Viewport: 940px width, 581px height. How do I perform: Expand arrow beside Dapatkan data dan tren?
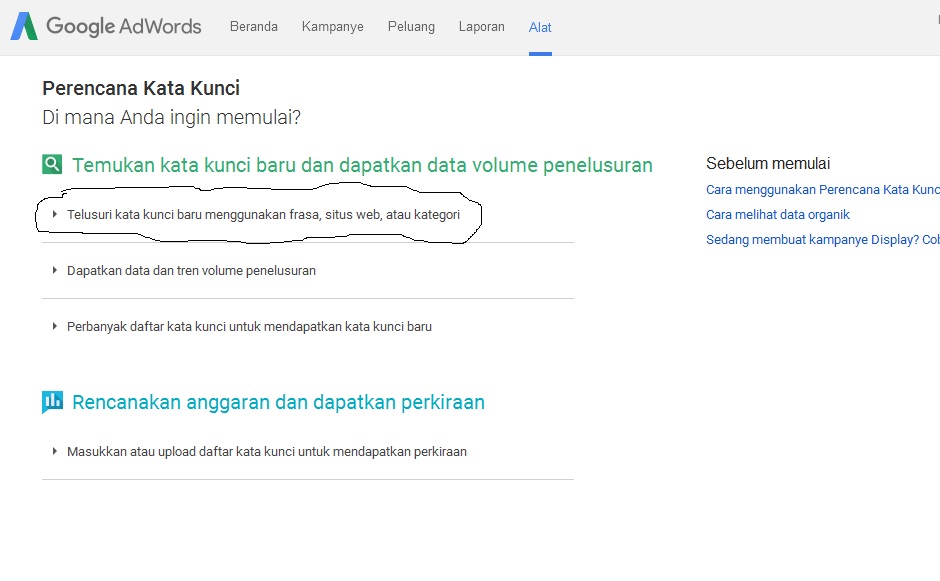[54, 270]
